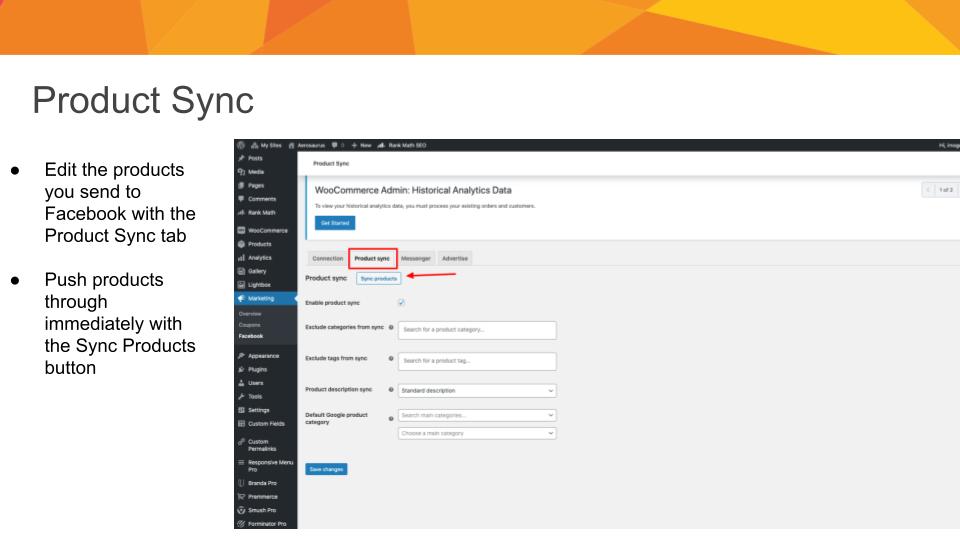Screen dimensions: 960x540
Task: Show help for Default Google product category
Action: pos(391,419)
